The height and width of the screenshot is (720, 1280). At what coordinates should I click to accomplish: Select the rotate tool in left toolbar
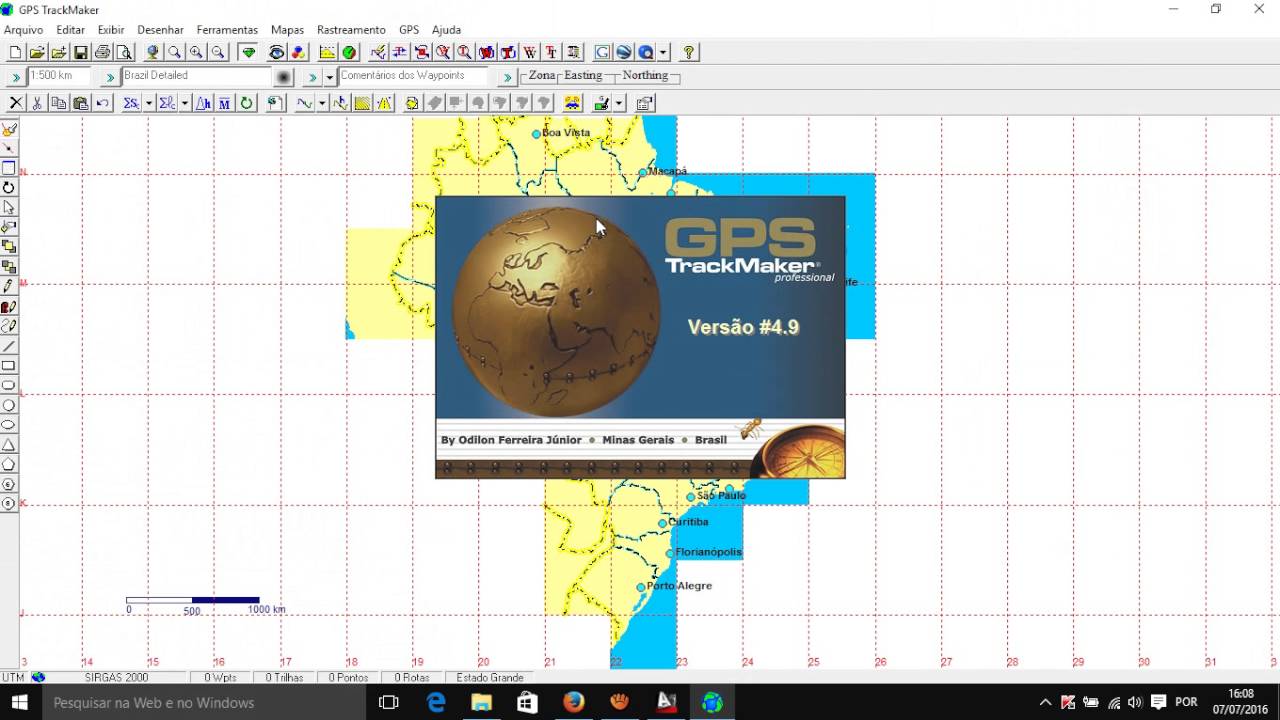pyautogui.click(x=9, y=187)
